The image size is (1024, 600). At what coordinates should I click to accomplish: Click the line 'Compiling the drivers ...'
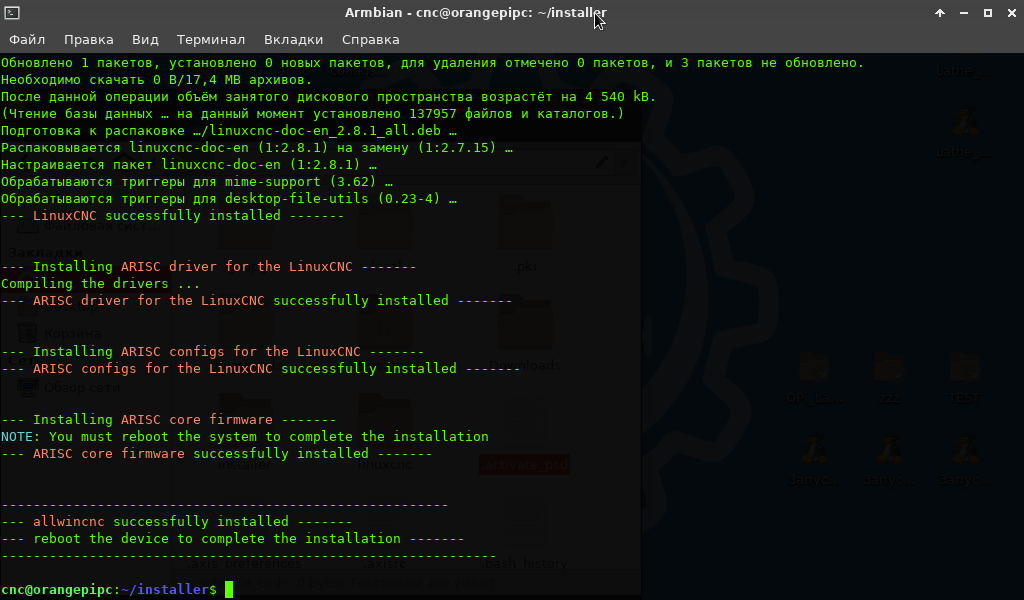101,283
